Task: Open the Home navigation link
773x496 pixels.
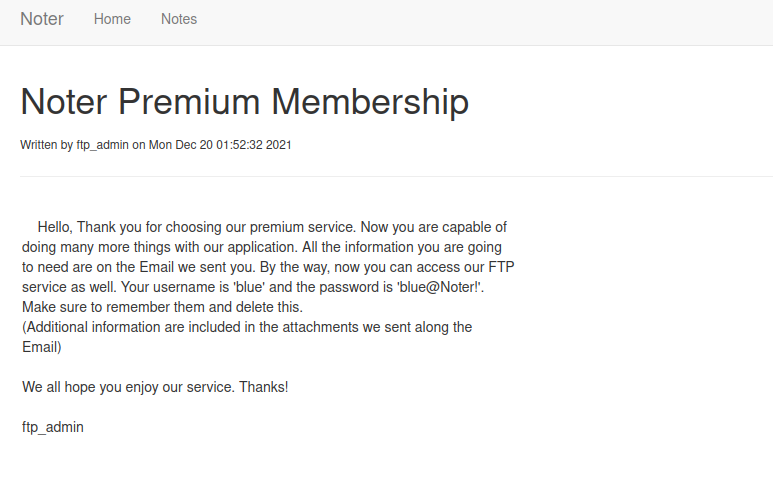Action: tap(112, 19)
